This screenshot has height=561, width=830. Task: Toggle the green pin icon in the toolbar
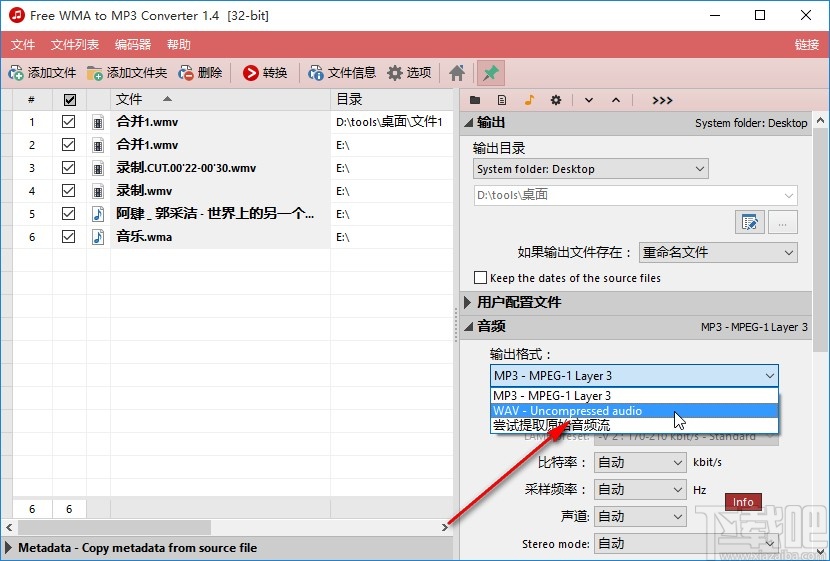pyautogui.click(x=491, y=73)
